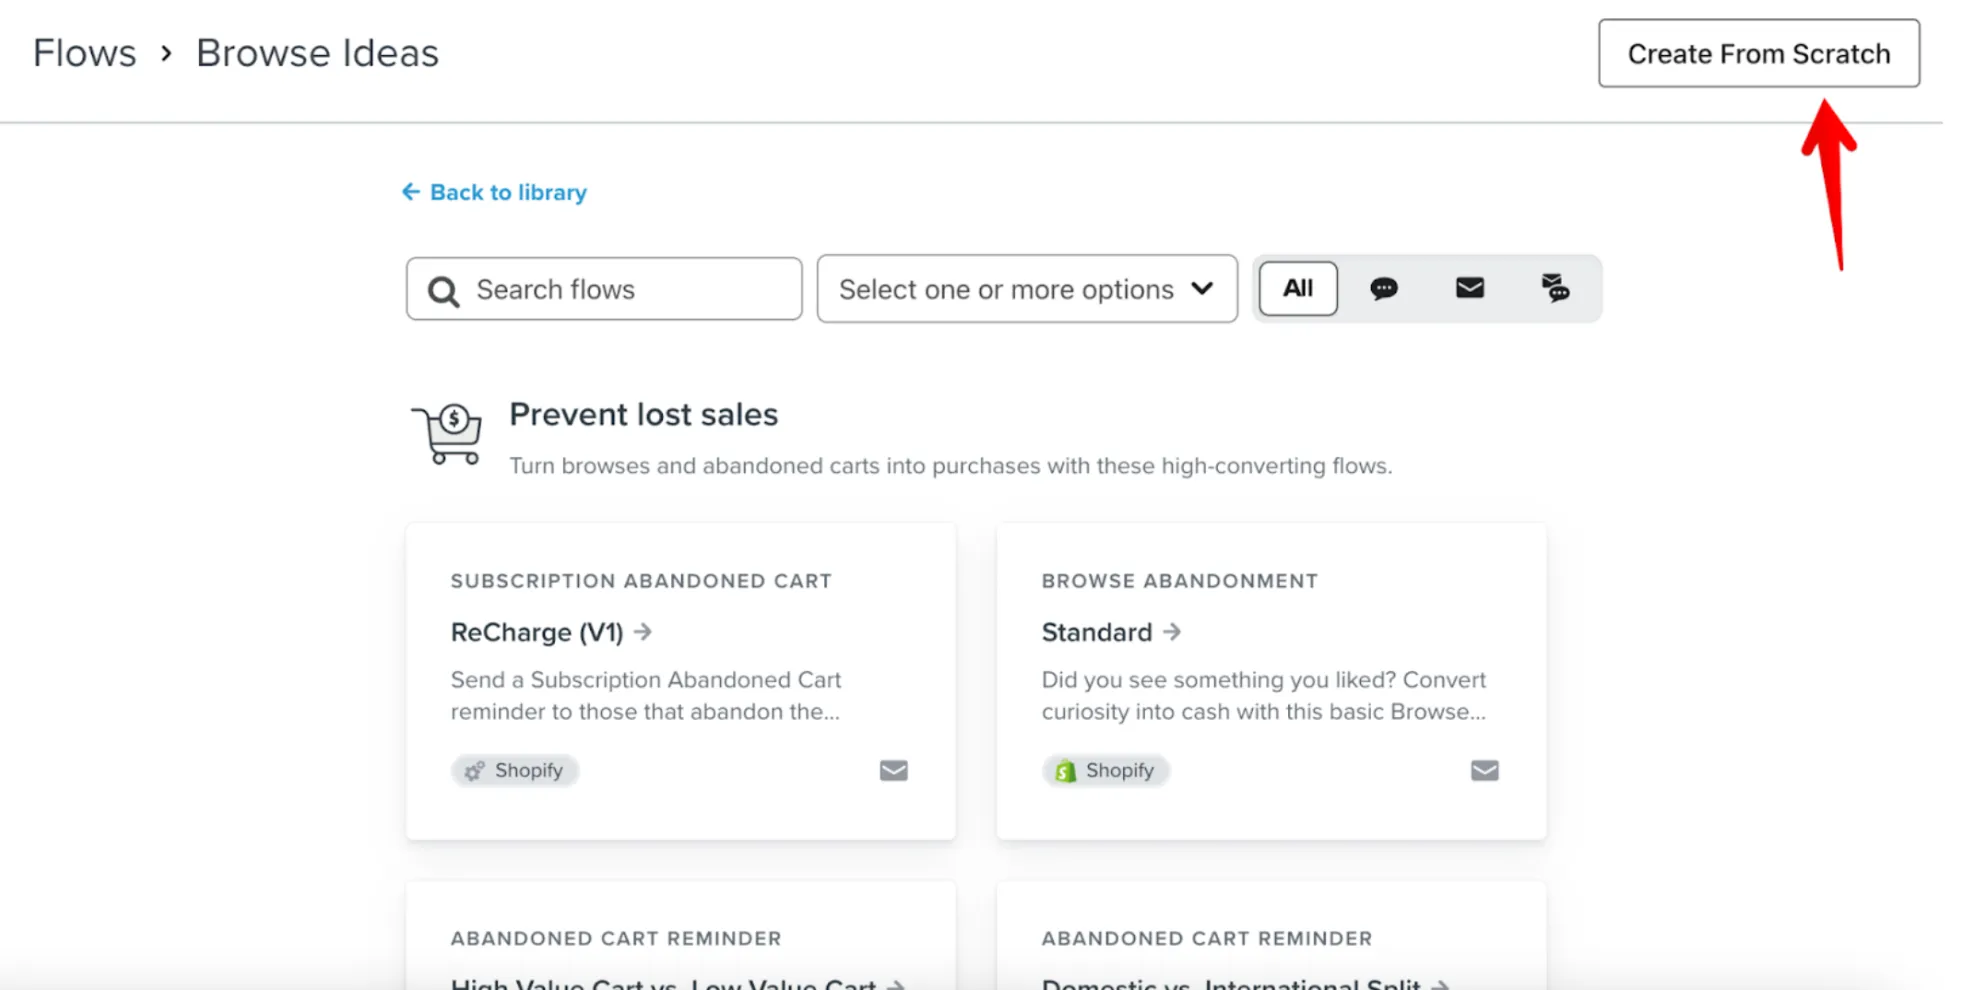Open Domestic vs. International Split card

1272,936
